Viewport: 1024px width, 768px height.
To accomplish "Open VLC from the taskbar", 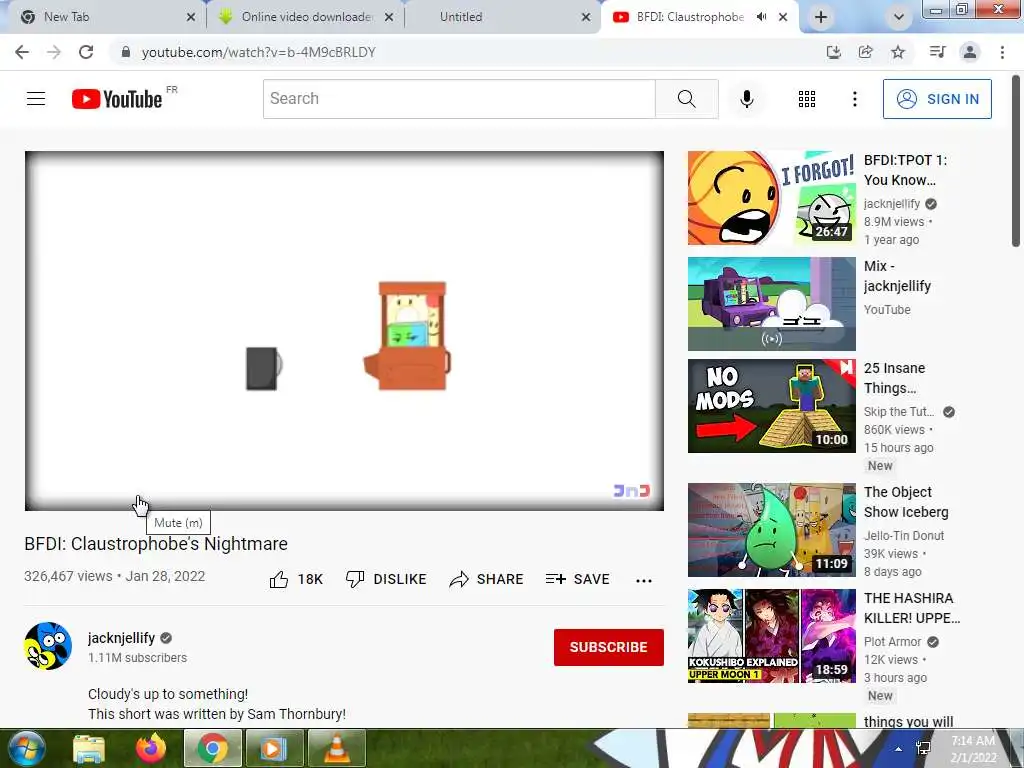I will [x=336, y=749].
